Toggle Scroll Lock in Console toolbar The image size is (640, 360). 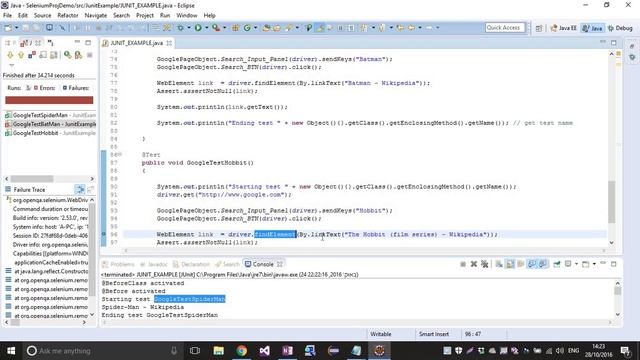pos(510,264)
